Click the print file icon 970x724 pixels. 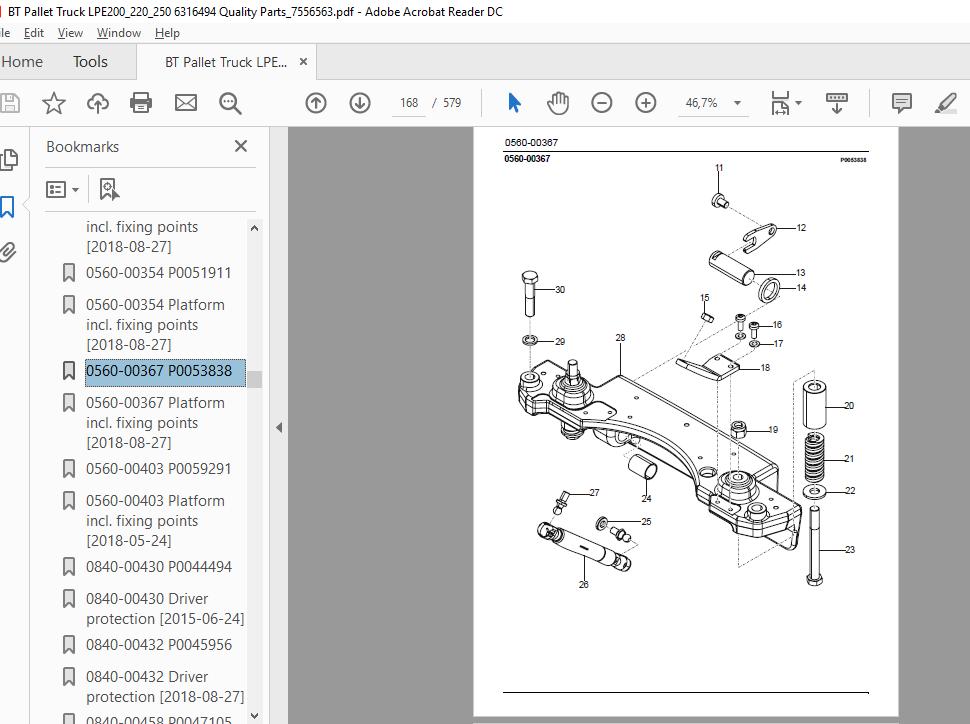click(141, 103)
